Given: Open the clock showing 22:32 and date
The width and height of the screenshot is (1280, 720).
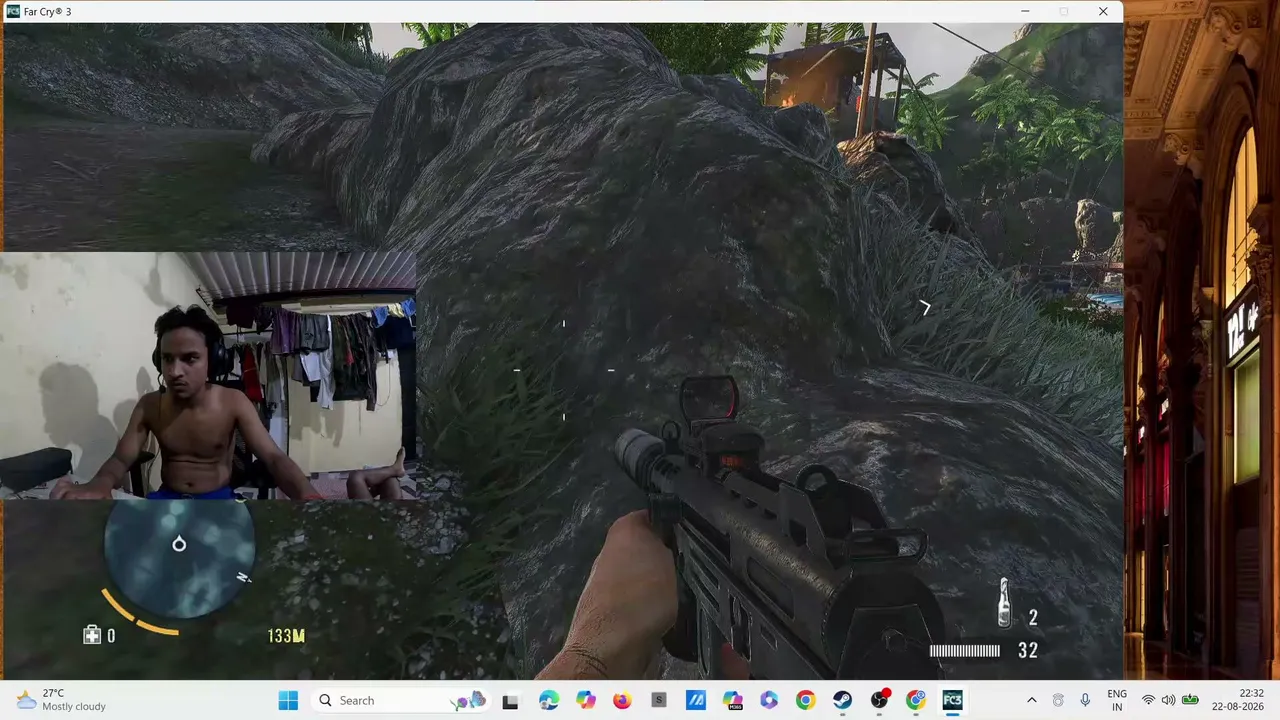Looking at the screenshot, I should [1237, 700].
